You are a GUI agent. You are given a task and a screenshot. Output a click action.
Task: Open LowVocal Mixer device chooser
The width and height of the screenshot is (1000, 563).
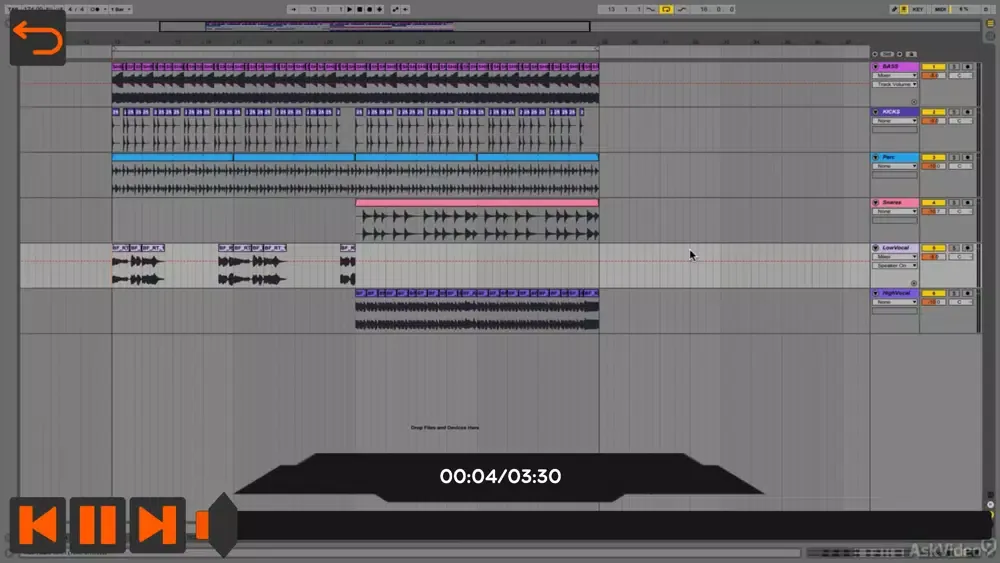(895, 257)
